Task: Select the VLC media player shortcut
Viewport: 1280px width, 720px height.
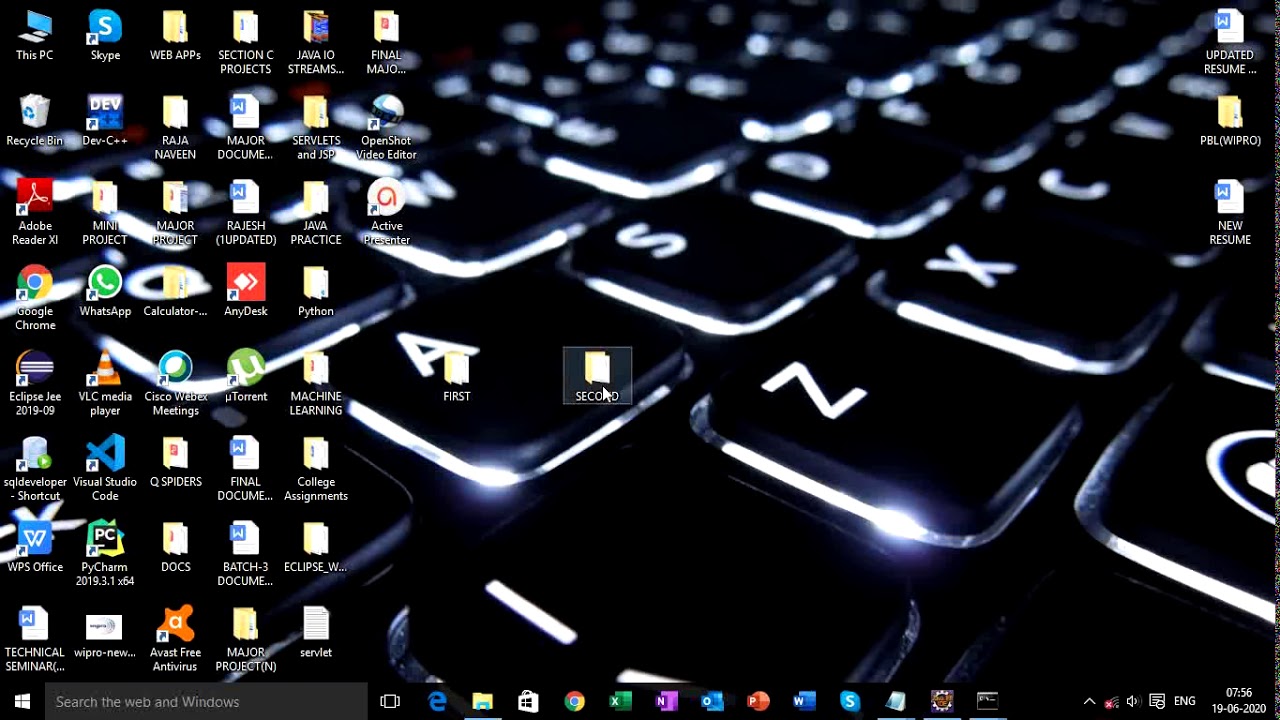Action: (x=105, y=383)
